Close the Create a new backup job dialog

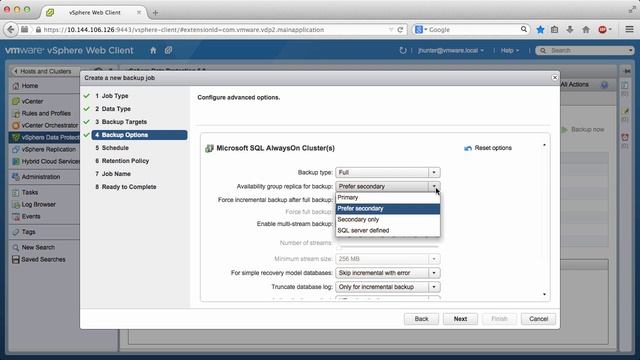[x=555, y=78]
